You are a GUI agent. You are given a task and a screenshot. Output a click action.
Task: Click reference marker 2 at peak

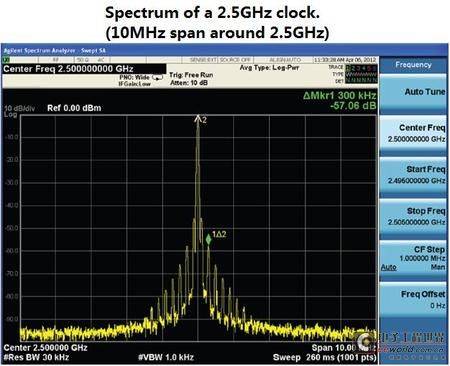(x=198, y=118)
